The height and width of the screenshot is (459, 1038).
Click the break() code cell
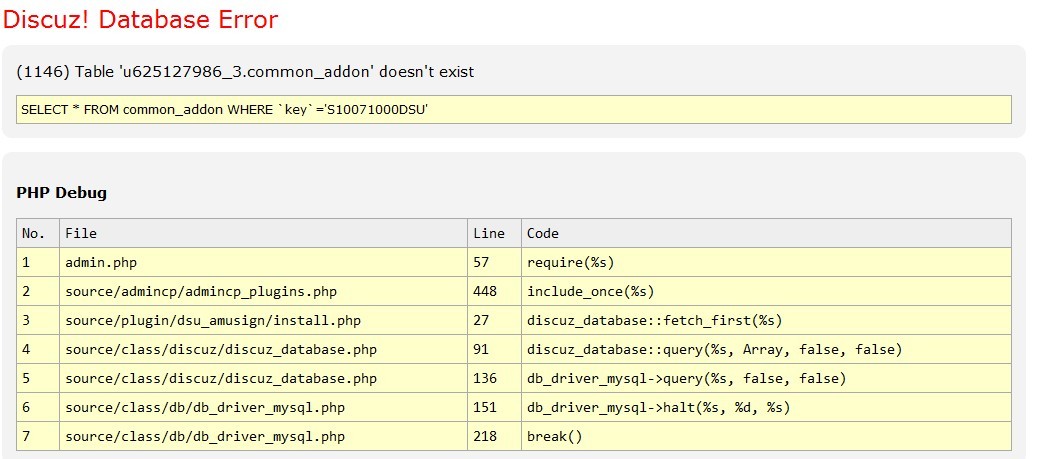coord(554,436)
